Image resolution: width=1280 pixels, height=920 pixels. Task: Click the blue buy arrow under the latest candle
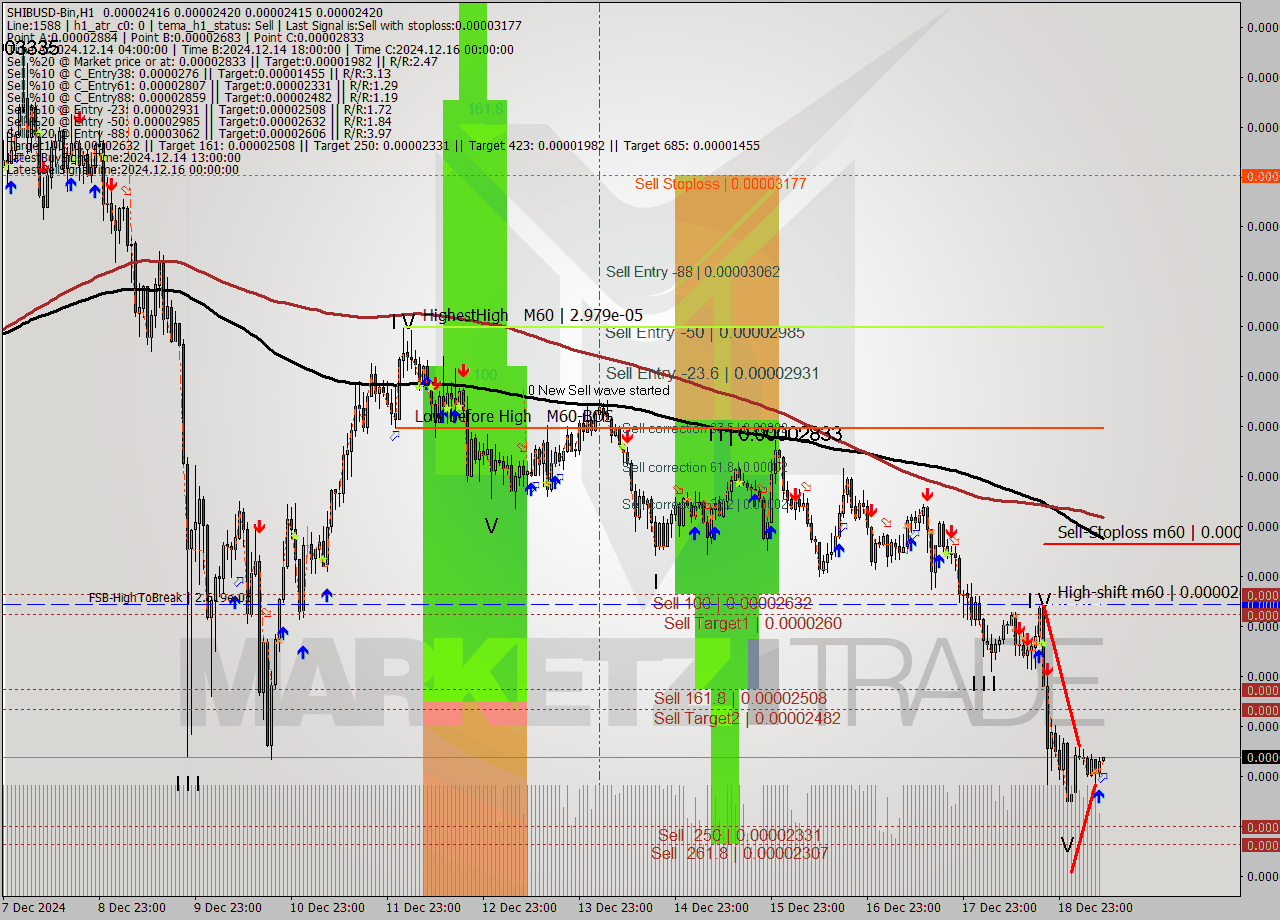click(1098, 796)
